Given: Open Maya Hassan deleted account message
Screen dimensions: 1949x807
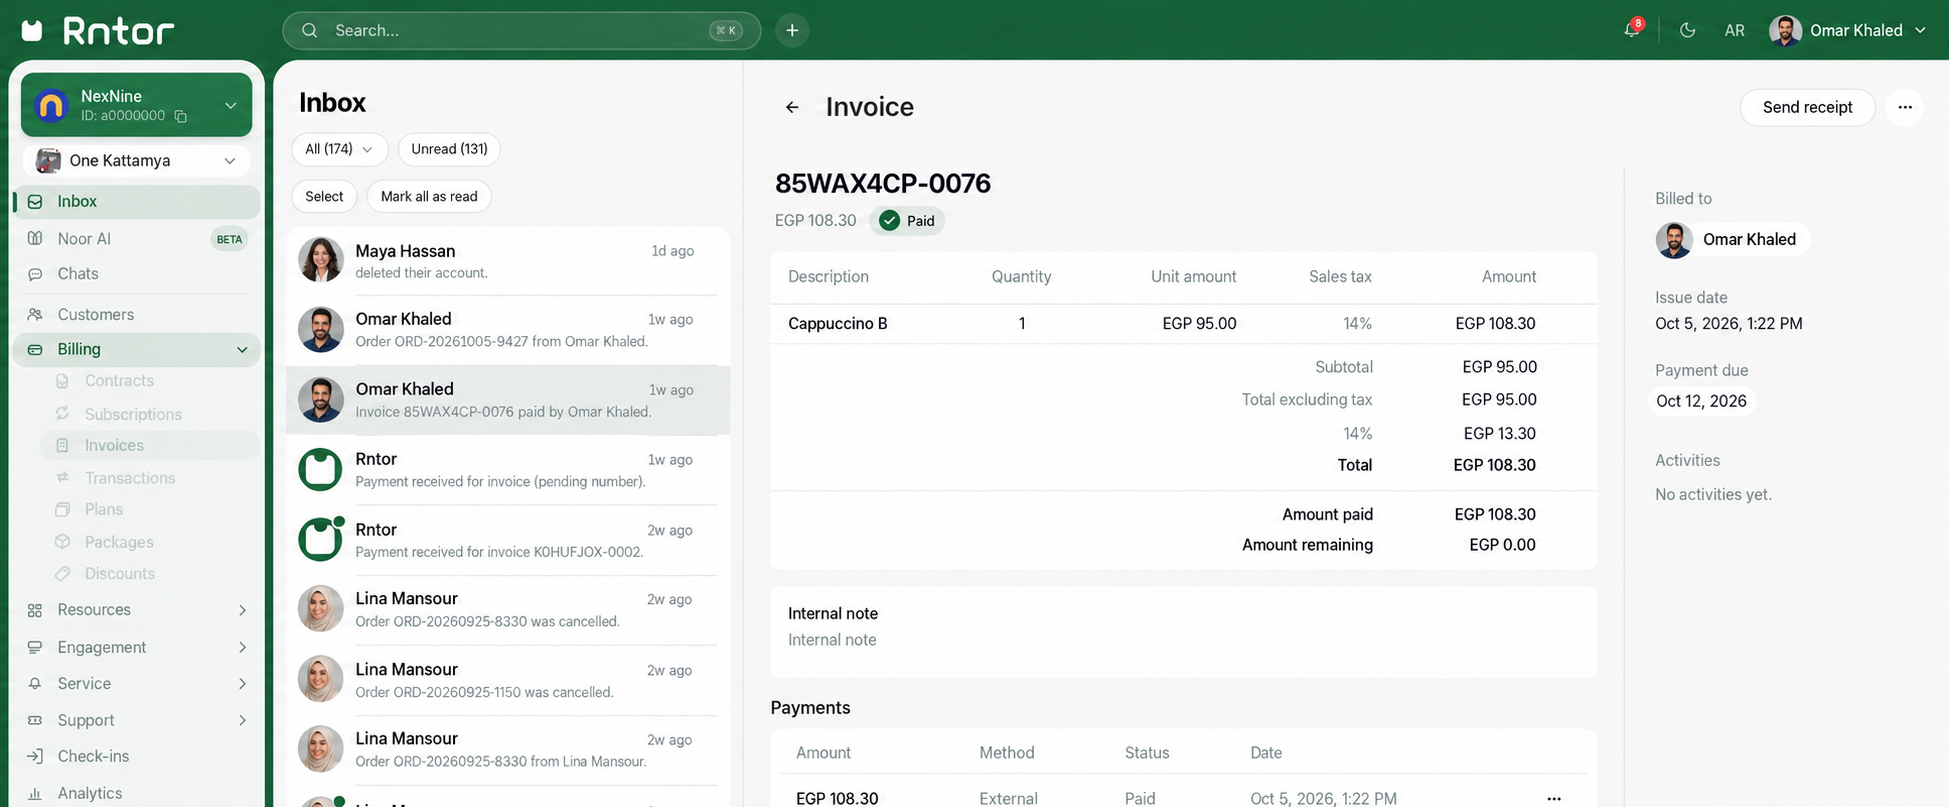Looking at the screenshot, I should (508, 261).
